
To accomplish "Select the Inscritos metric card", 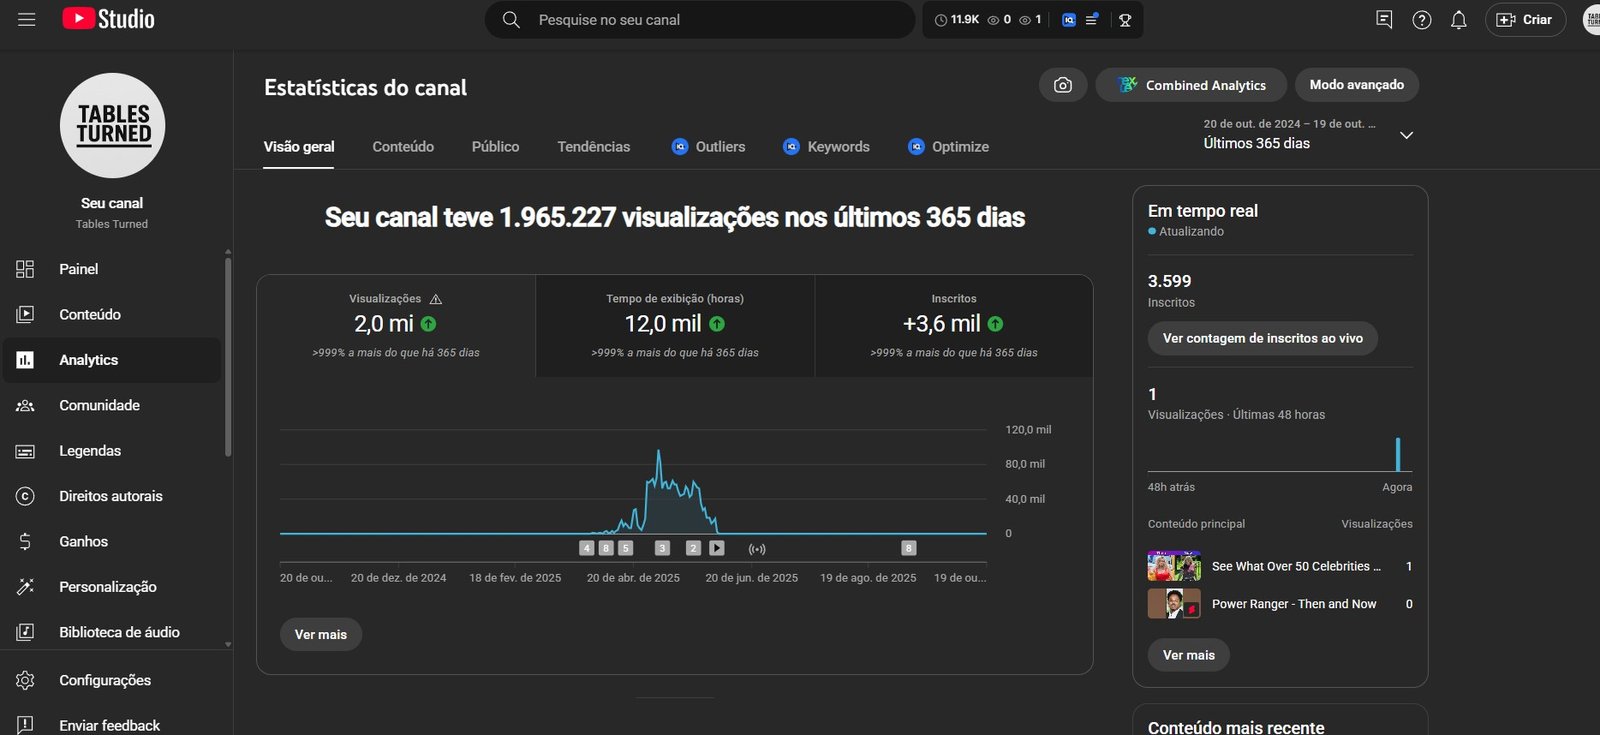I will (953, 326).
